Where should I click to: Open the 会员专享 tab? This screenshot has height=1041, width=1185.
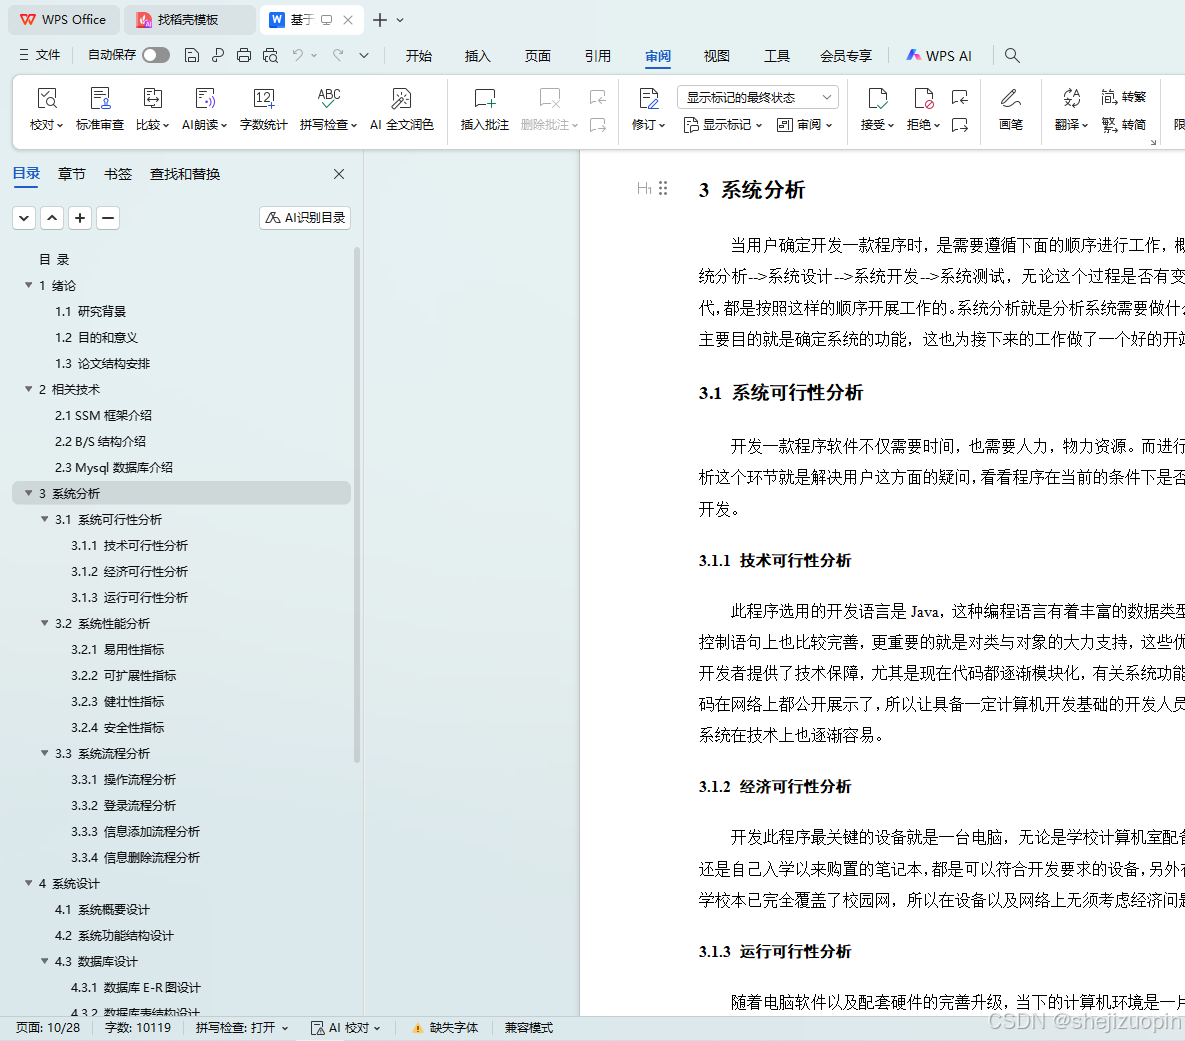846,56
